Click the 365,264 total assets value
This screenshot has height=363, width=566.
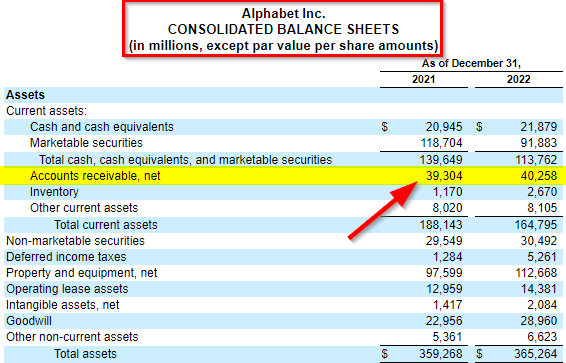[536, 354]
